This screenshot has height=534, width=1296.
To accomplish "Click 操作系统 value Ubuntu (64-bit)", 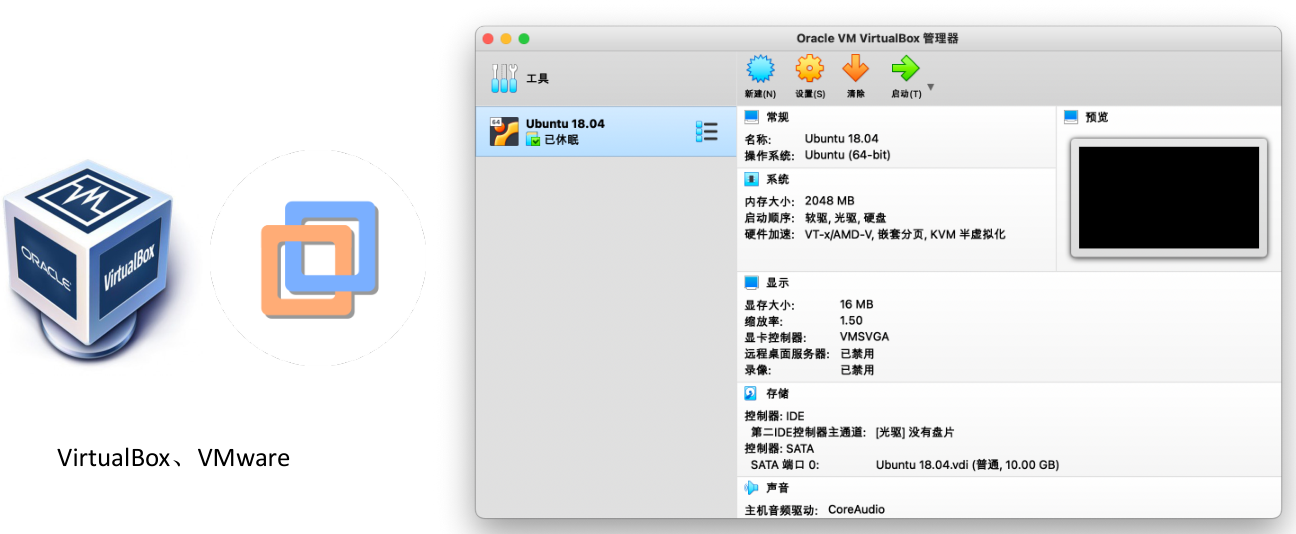I will (x=848, y=155).
